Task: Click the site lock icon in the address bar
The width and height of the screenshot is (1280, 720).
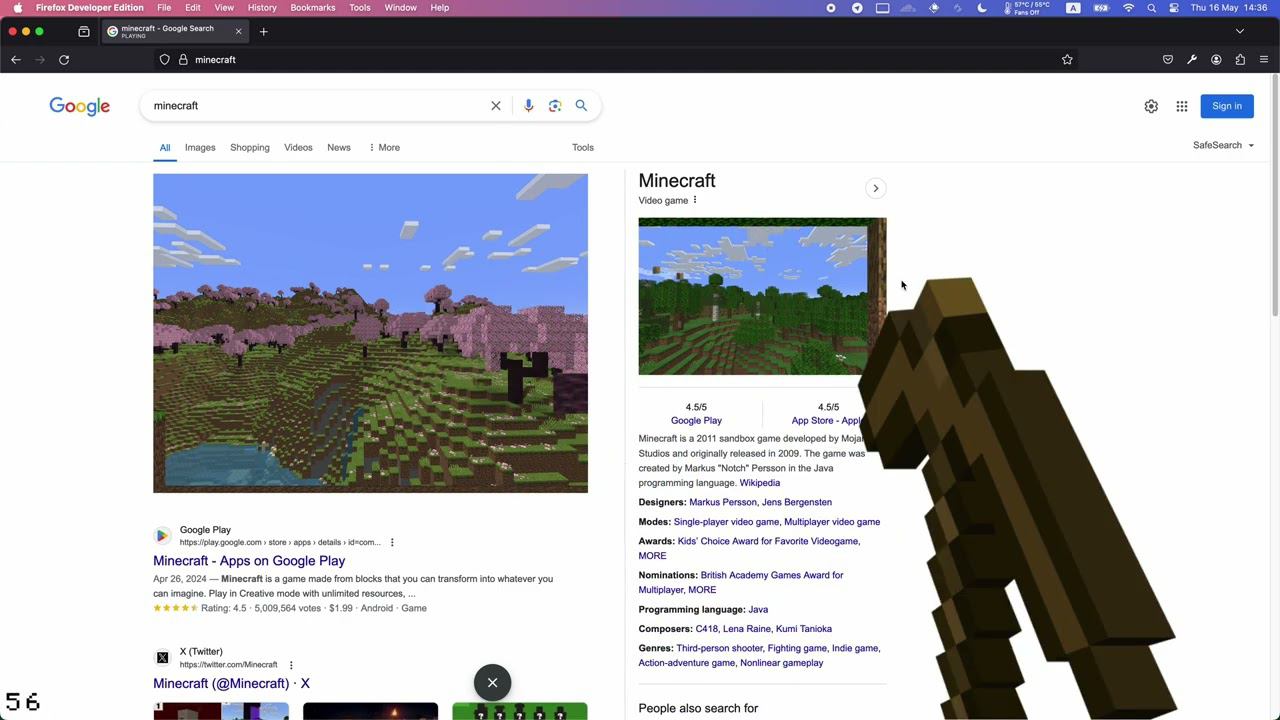Action: (183, 60)
